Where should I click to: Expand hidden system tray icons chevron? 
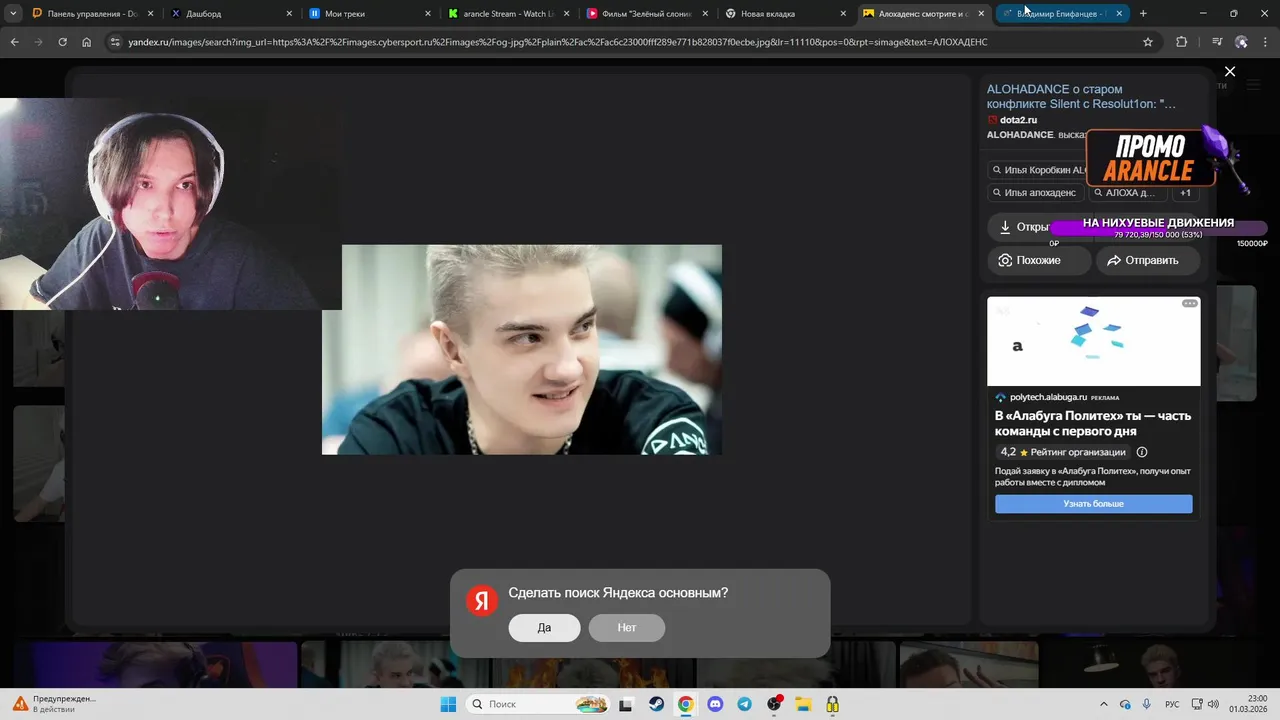[1104, 704]
